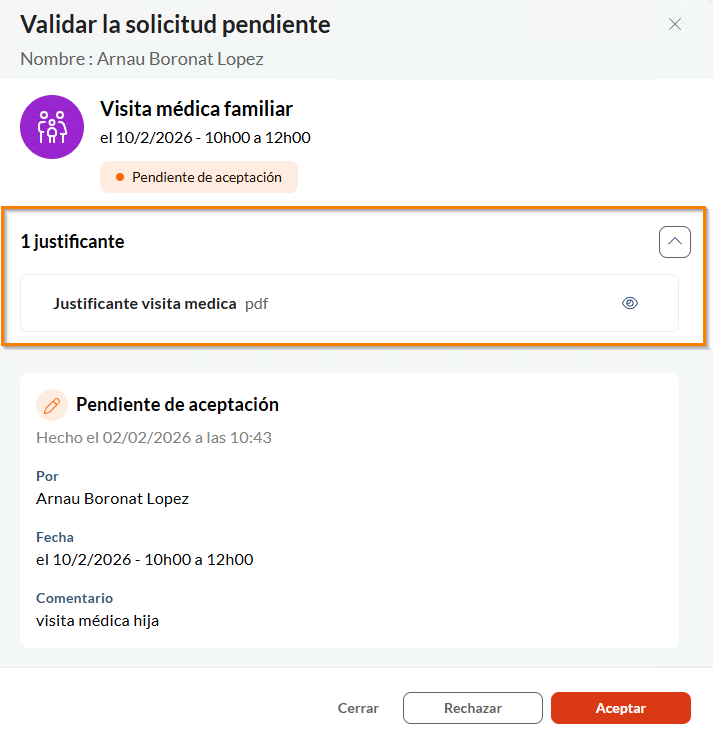Click Arnau Boronat Lopez under Por
Image resolution: width=713 pixels, height=745 pixels.
(112, 498)
